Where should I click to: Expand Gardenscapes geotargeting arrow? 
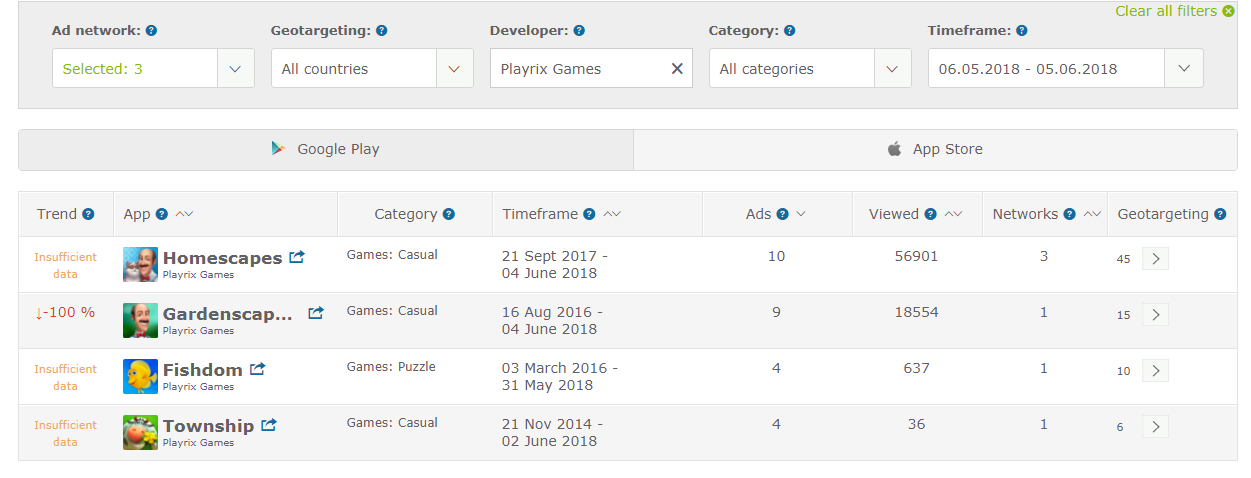click(x=1155, y=315)
